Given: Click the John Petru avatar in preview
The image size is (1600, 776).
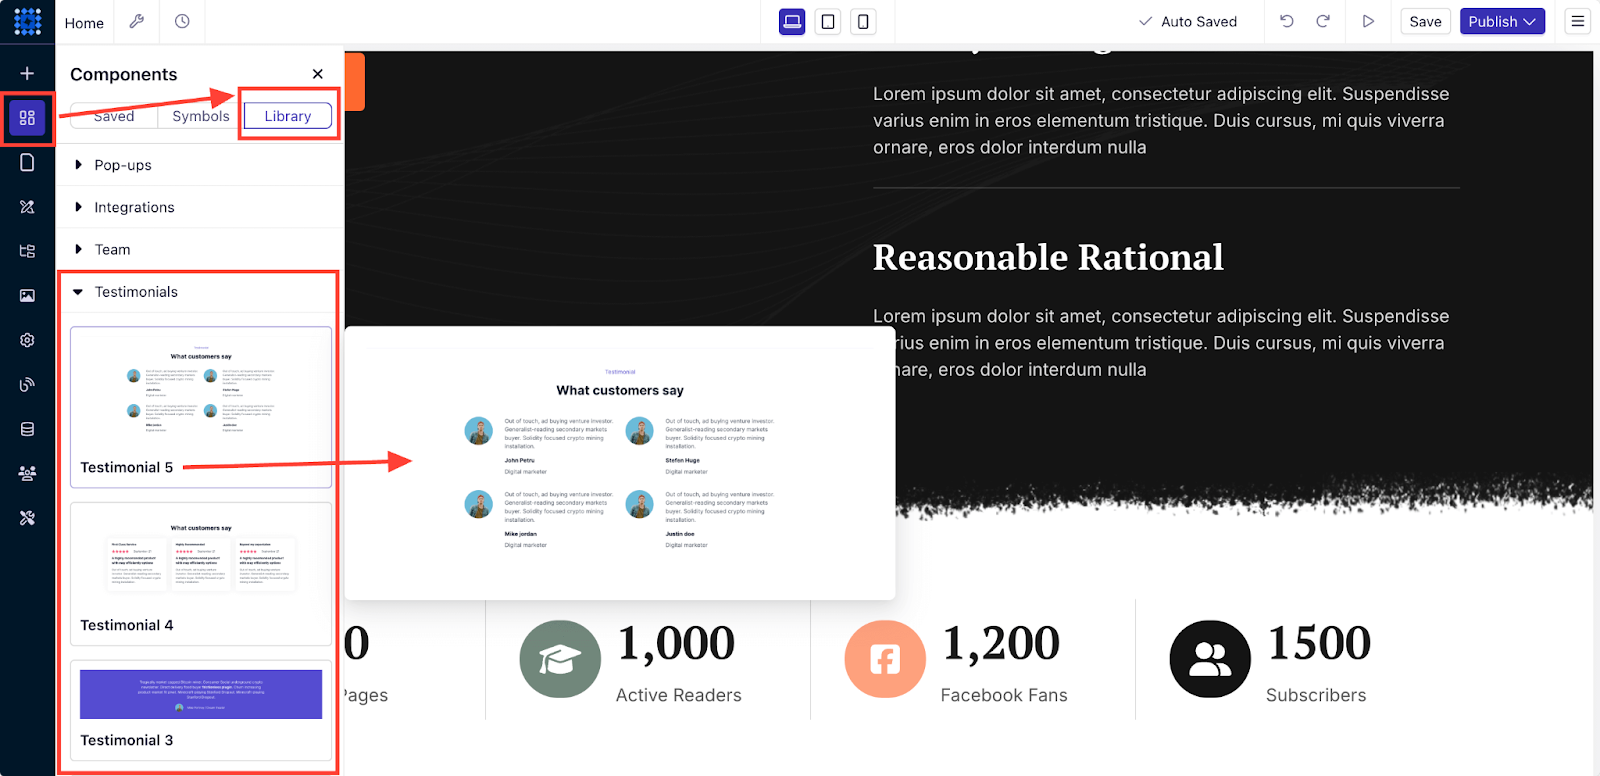Looking at the screenshot, I should [x=479, y=431].
